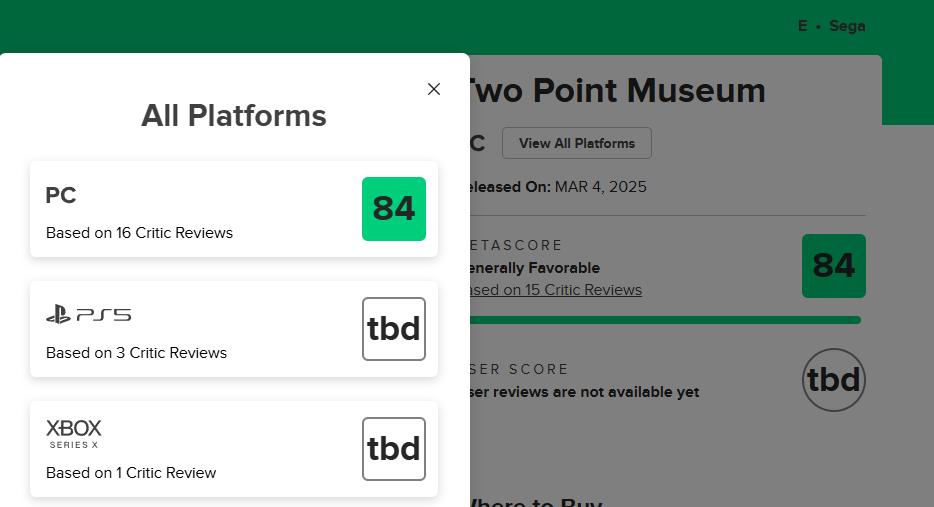The image size is (934, 507).
Task: Select the PC score 84 badge in popup
Action: [x=393, y=209]
